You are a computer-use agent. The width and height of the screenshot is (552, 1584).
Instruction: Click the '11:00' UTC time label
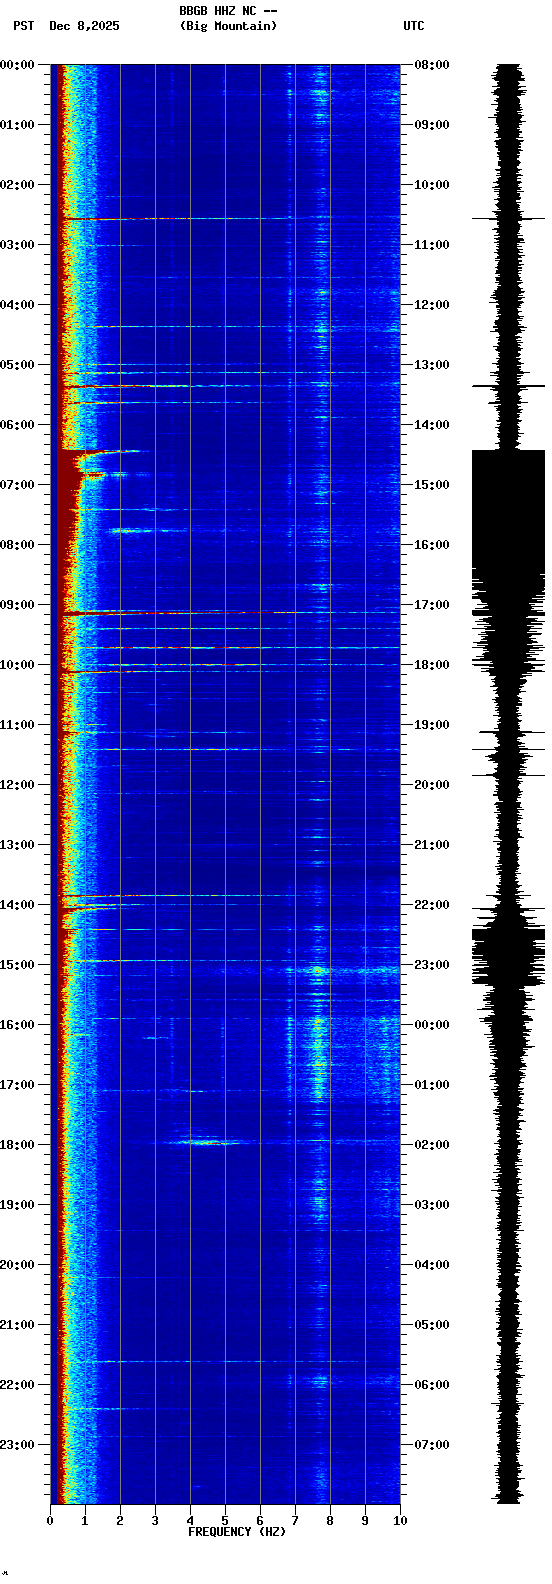click(432, 245)
